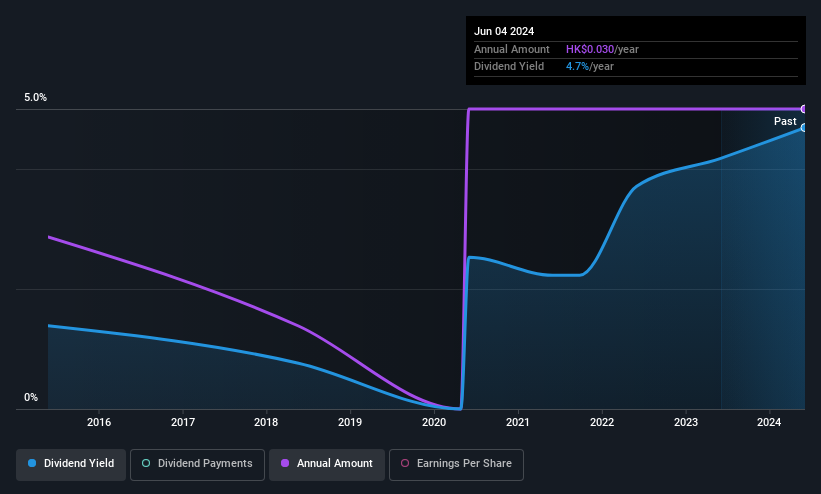Toggle the Earnings Per Share series
The image size is (821, 494).
pyautogui.click(x=456, y=464)
